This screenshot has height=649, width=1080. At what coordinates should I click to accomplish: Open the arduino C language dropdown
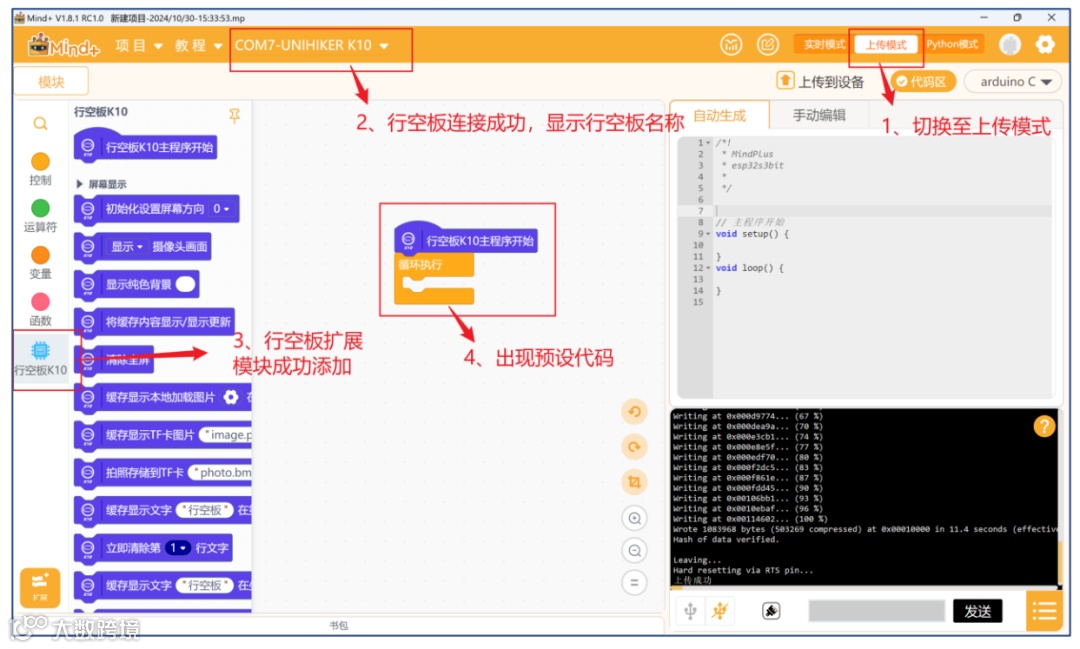click(x=1012, y=81)
